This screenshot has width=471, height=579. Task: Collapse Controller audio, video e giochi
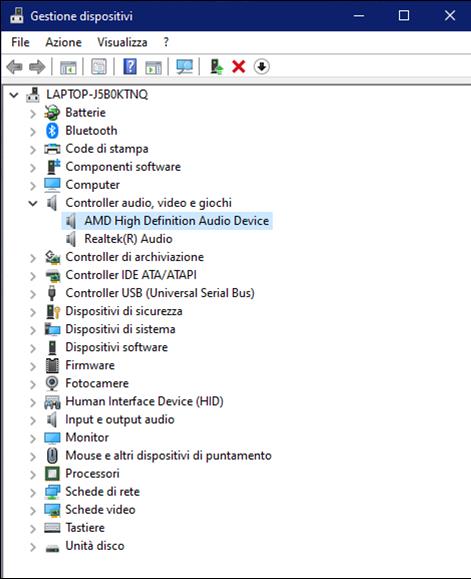click(x=33, y=203)
